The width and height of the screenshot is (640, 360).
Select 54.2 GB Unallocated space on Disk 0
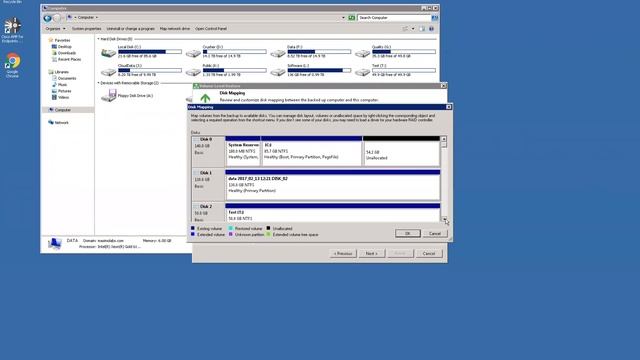point(401,151)
